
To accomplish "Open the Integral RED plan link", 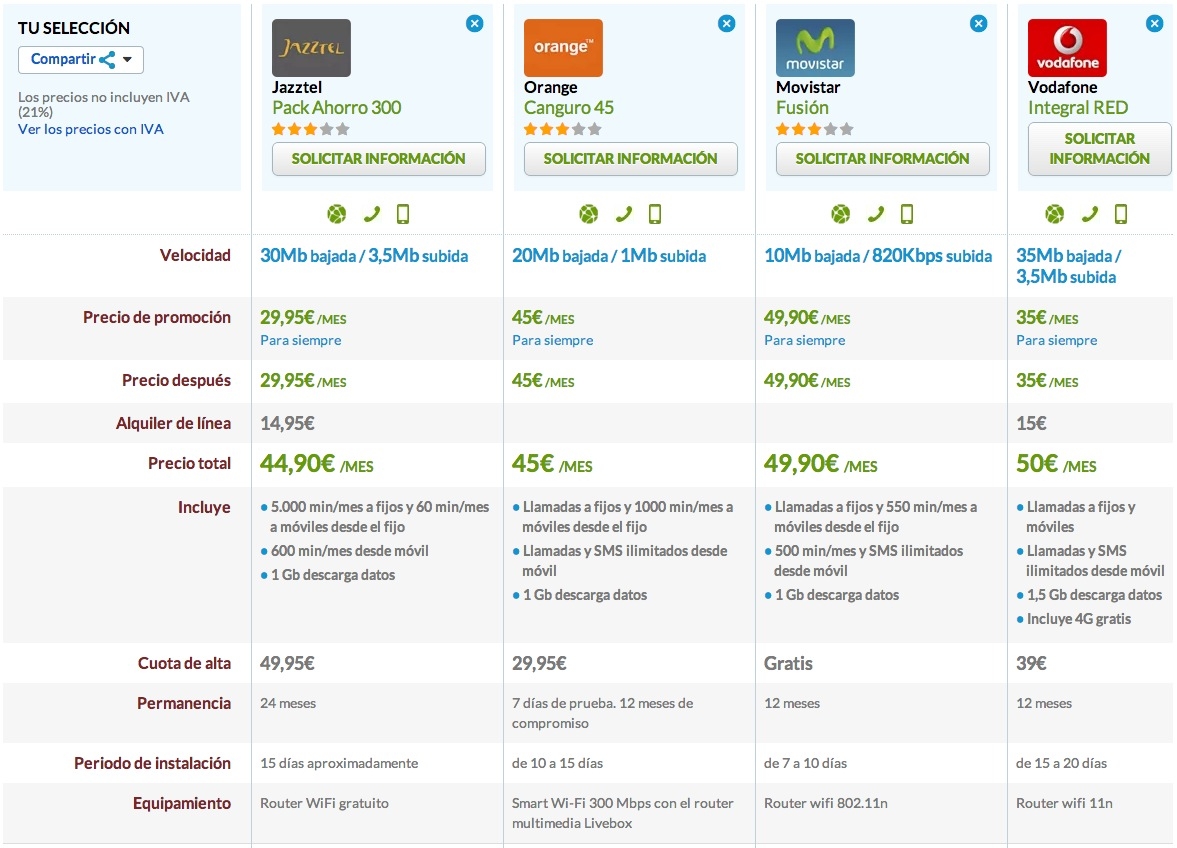I will (1078, 108).
